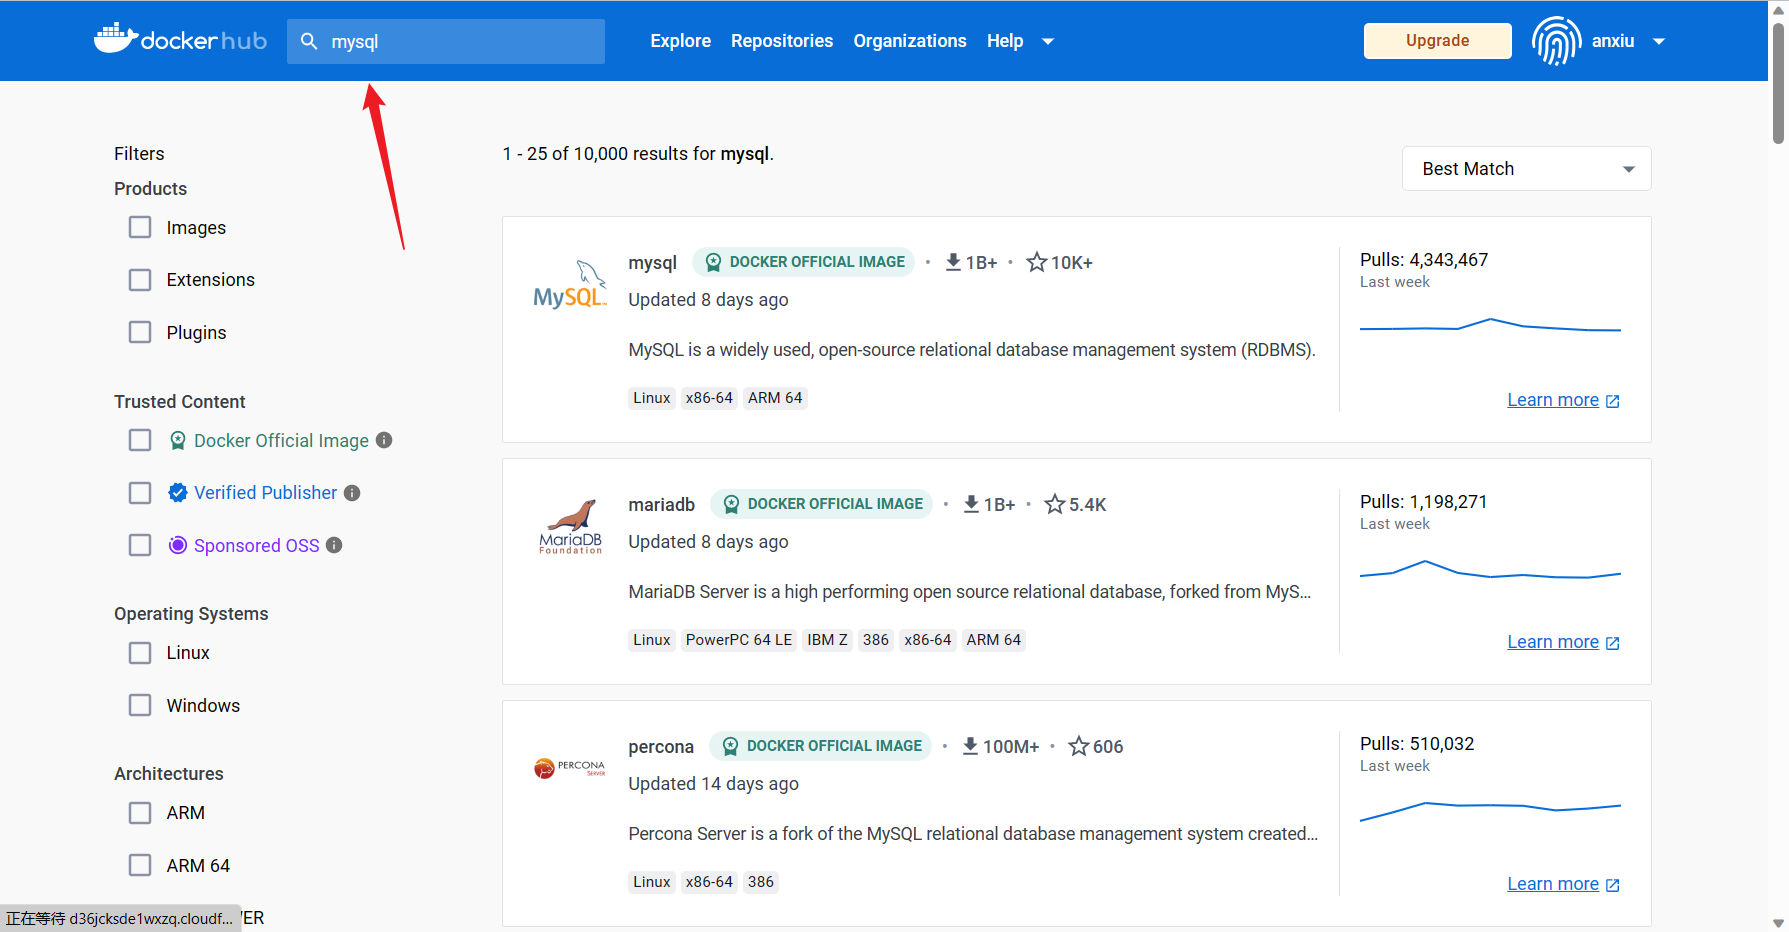
Task: Click the percona pulls trend chart
Action: click(x=1490, y=811)
